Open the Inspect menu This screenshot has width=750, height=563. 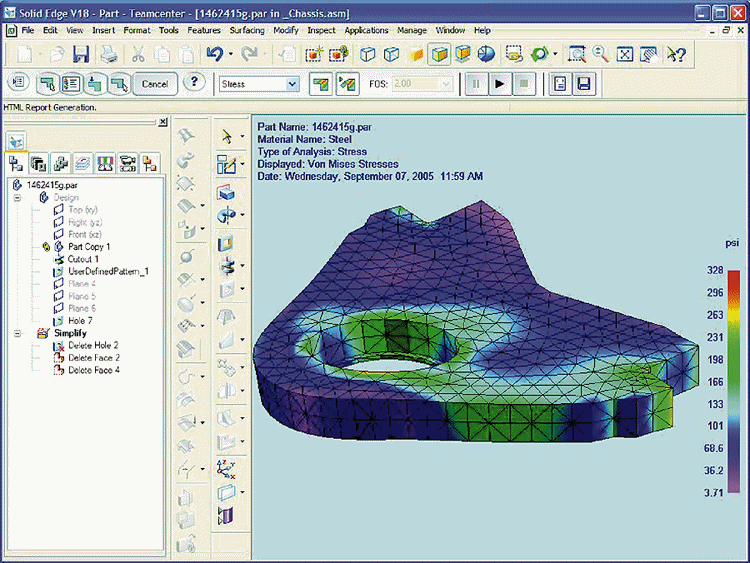point(321,30)
